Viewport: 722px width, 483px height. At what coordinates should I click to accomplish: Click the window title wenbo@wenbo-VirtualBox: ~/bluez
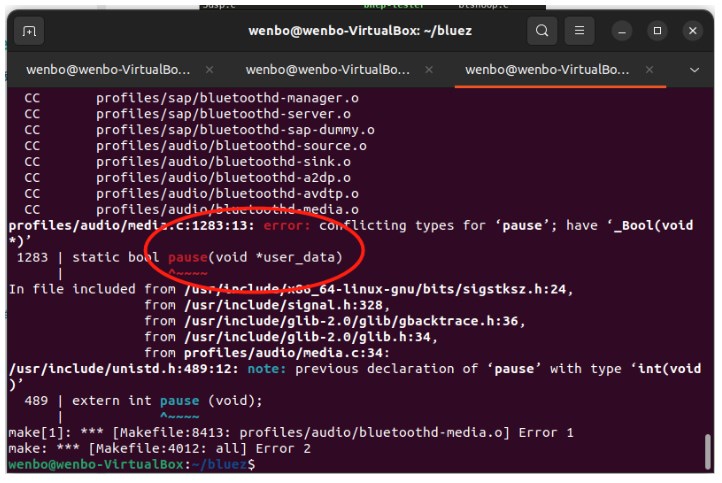click(x=360, y=31)
